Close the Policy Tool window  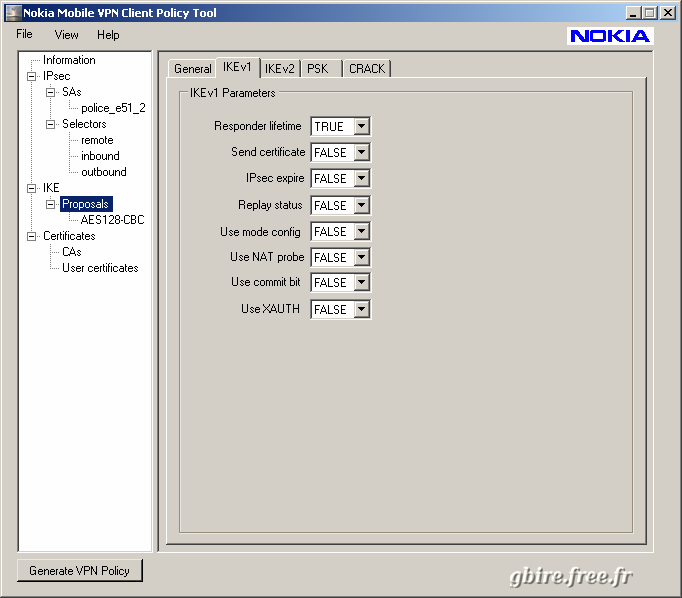[x=668, y=13]
